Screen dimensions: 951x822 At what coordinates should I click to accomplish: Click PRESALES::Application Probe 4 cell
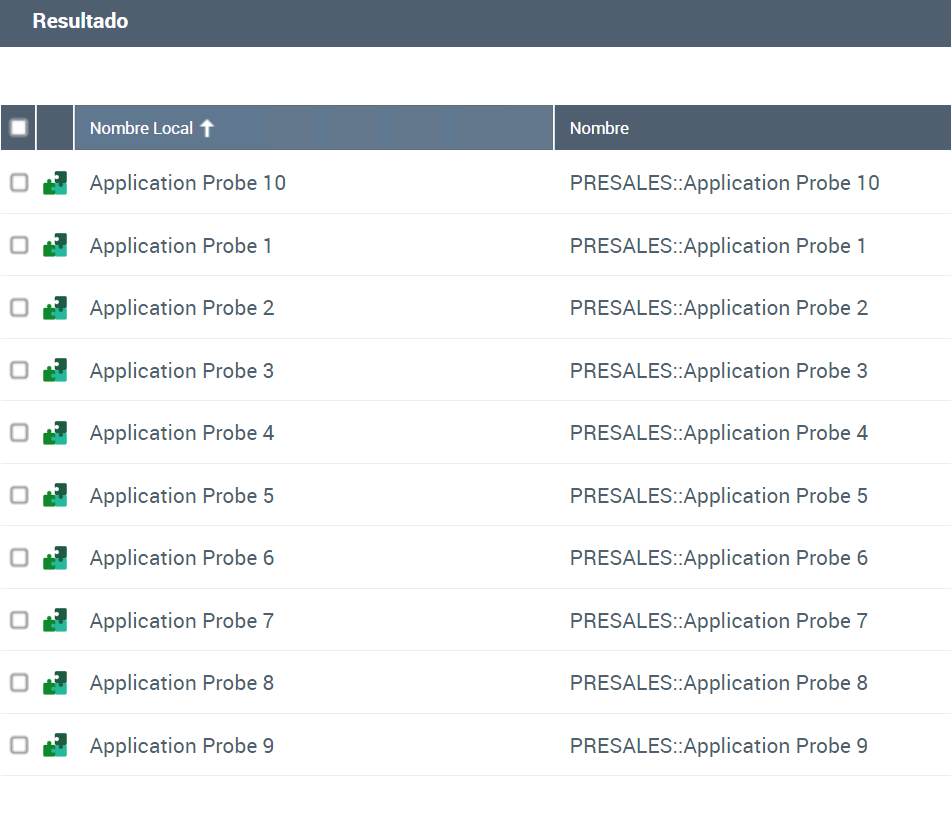click(719, 433)
